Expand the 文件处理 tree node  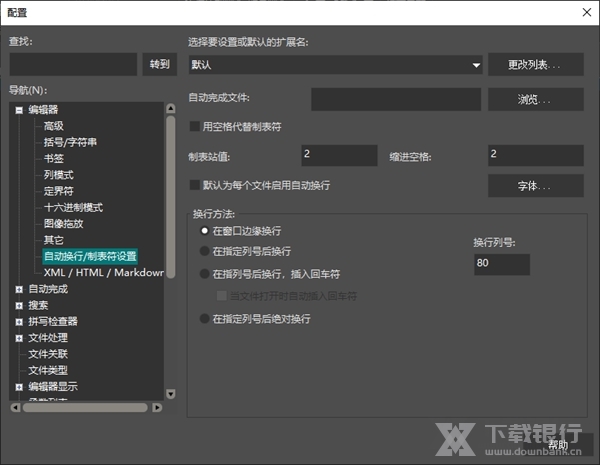pyautogui.click(x=19, y=338)
